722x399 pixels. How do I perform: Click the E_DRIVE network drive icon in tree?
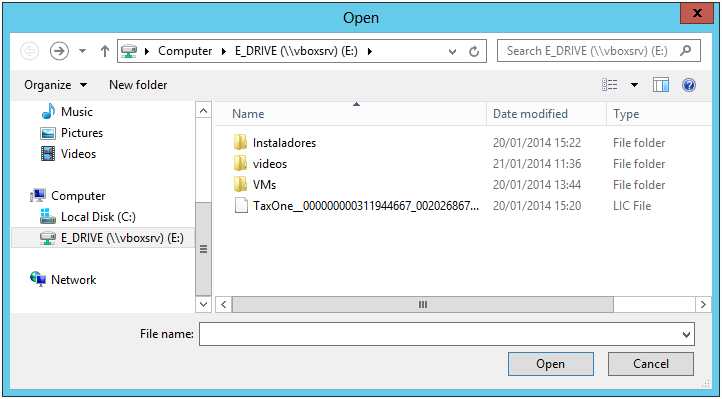click(x=48, y=238)
